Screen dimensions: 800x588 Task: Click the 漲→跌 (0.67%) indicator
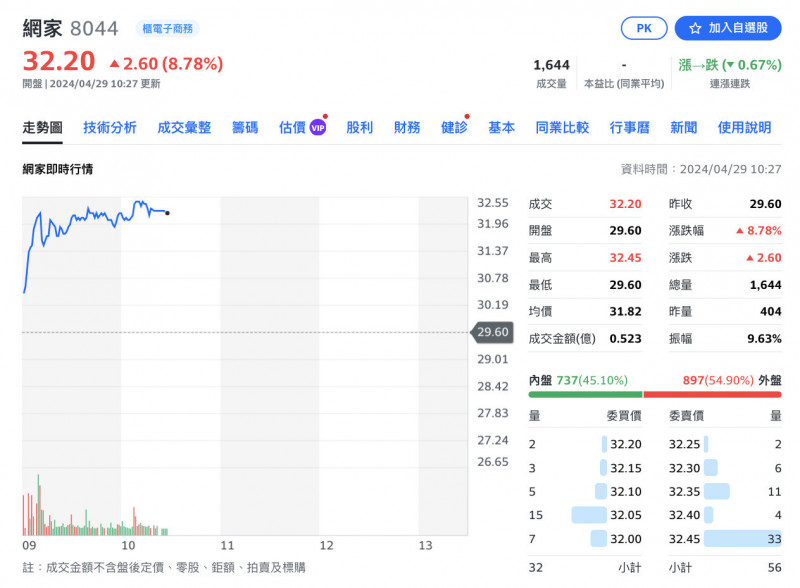point(730,65)
